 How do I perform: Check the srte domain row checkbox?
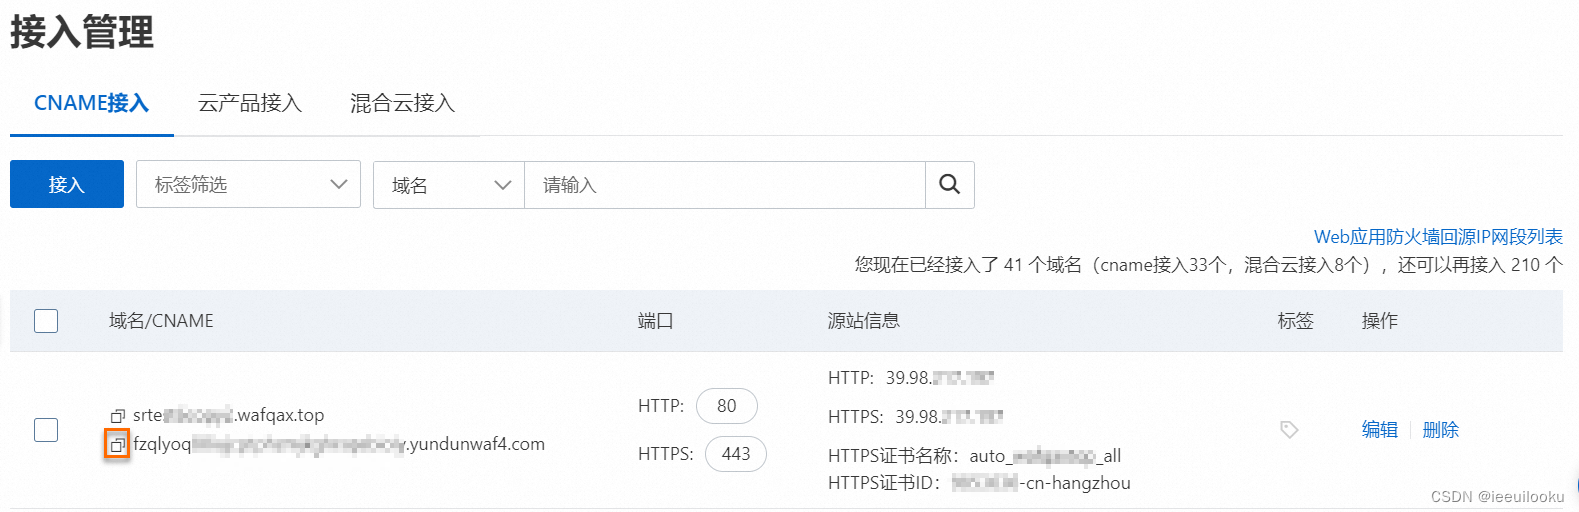46,430
